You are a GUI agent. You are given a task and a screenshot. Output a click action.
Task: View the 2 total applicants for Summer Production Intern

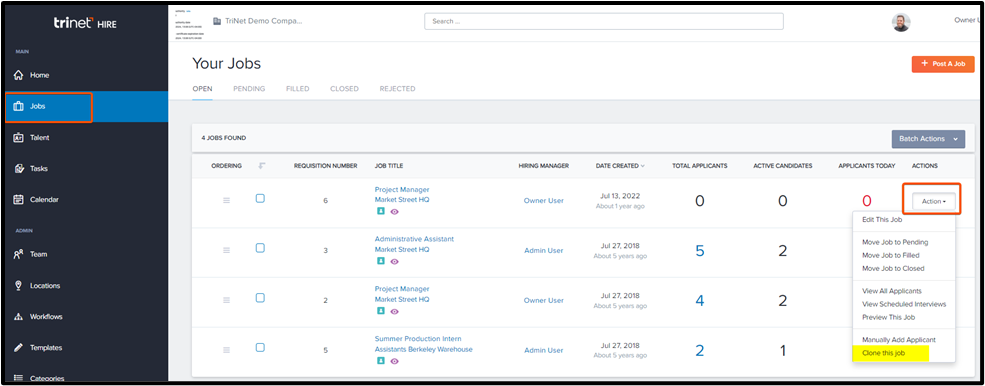[699, 351]
